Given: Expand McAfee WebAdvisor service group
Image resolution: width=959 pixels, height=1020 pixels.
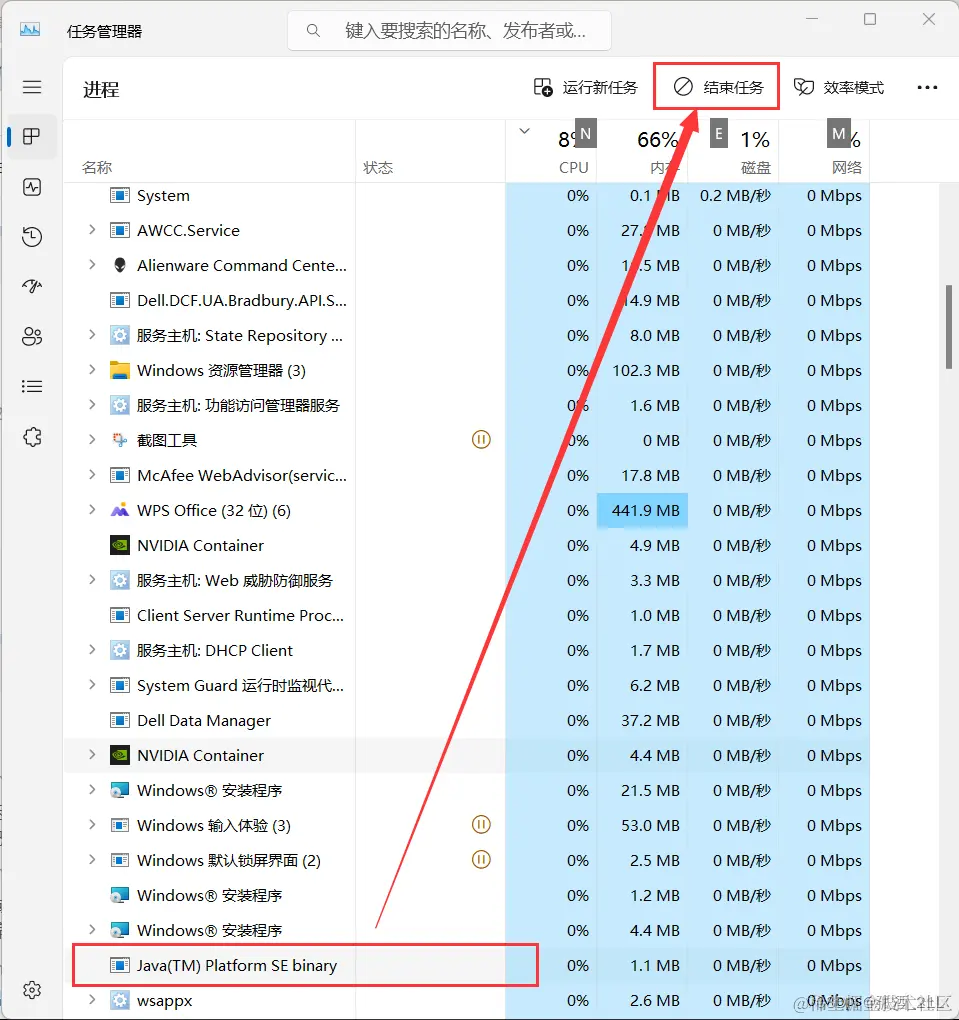Looking at the screenshot, I should 92,475.
